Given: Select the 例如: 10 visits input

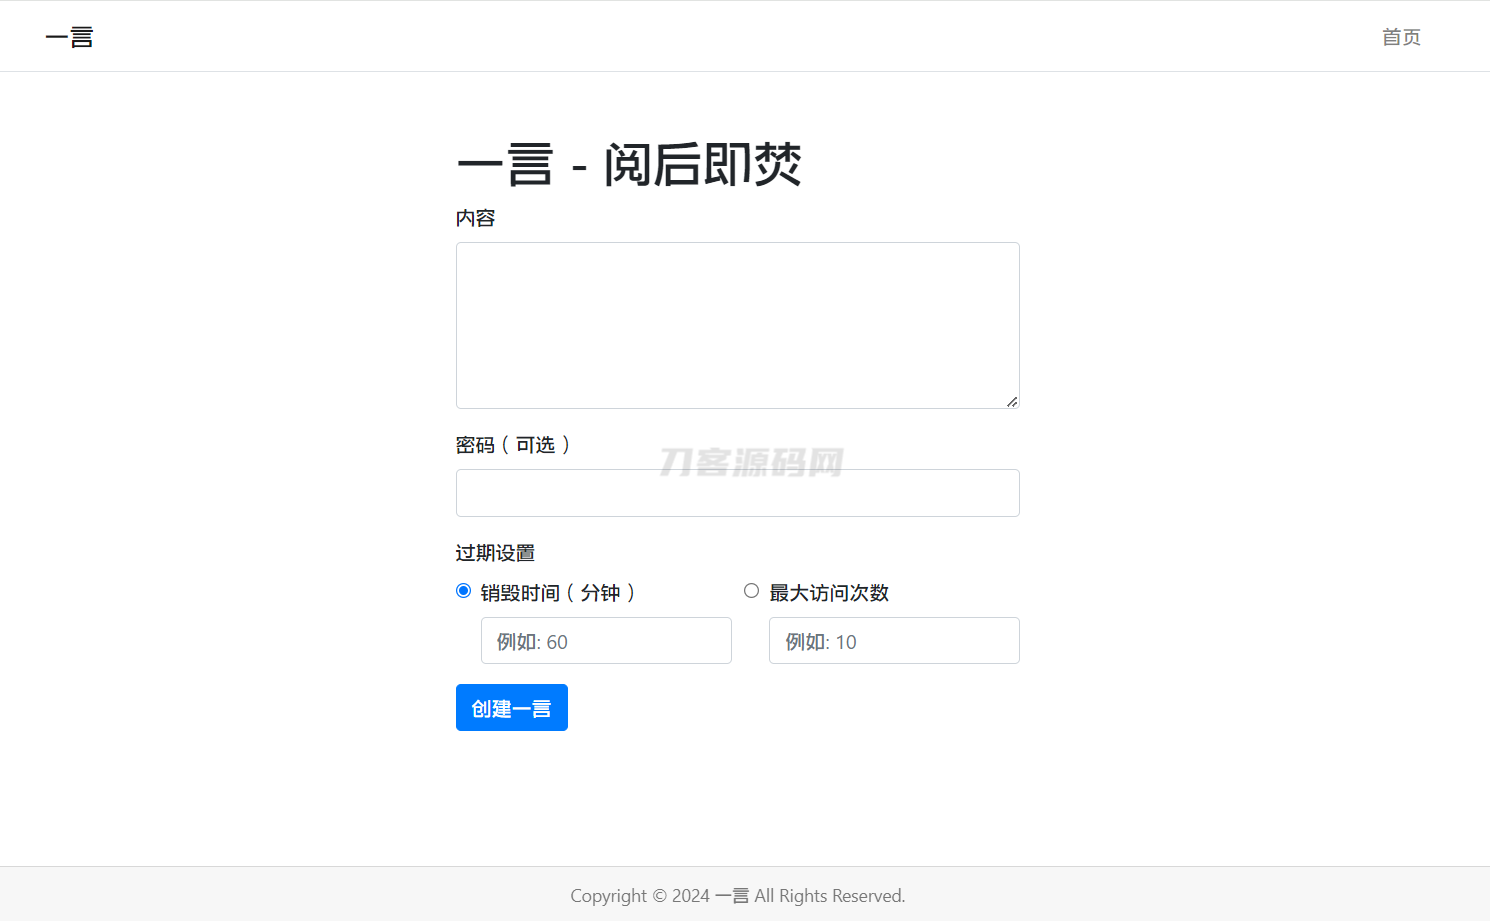Looking at the screenshot, I should coord(893,640).
